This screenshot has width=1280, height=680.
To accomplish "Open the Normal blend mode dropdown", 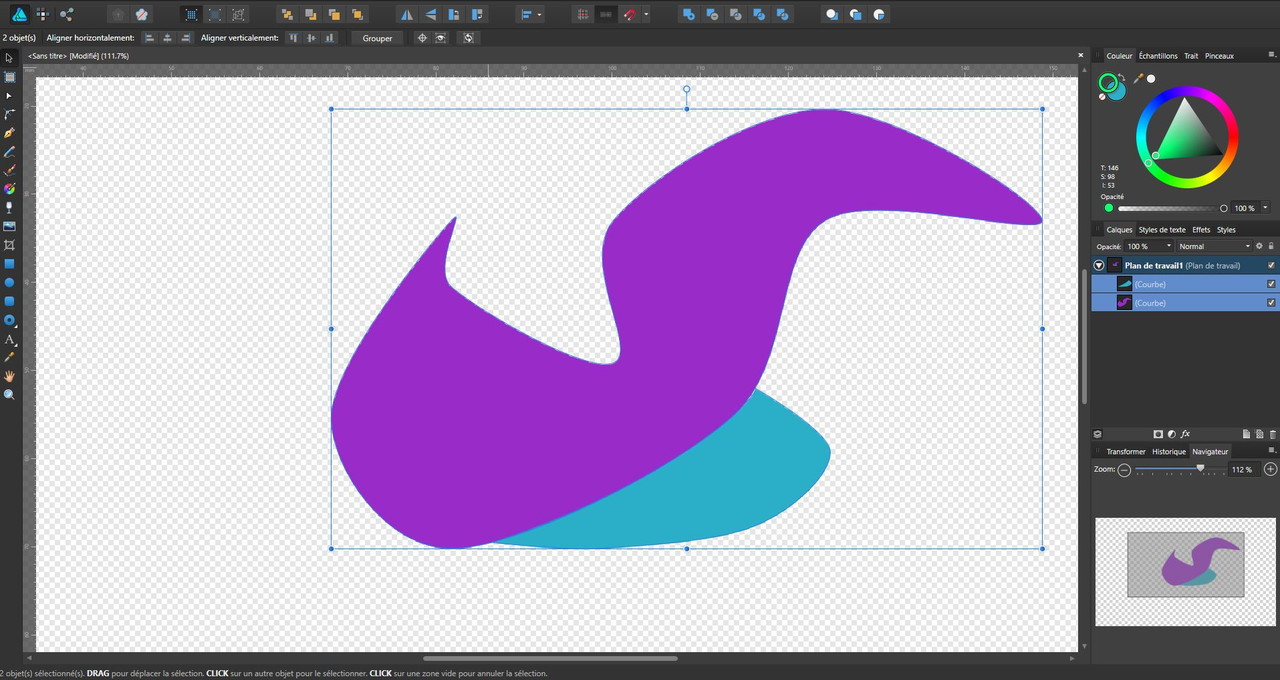I will click(x=1214, y=246).
